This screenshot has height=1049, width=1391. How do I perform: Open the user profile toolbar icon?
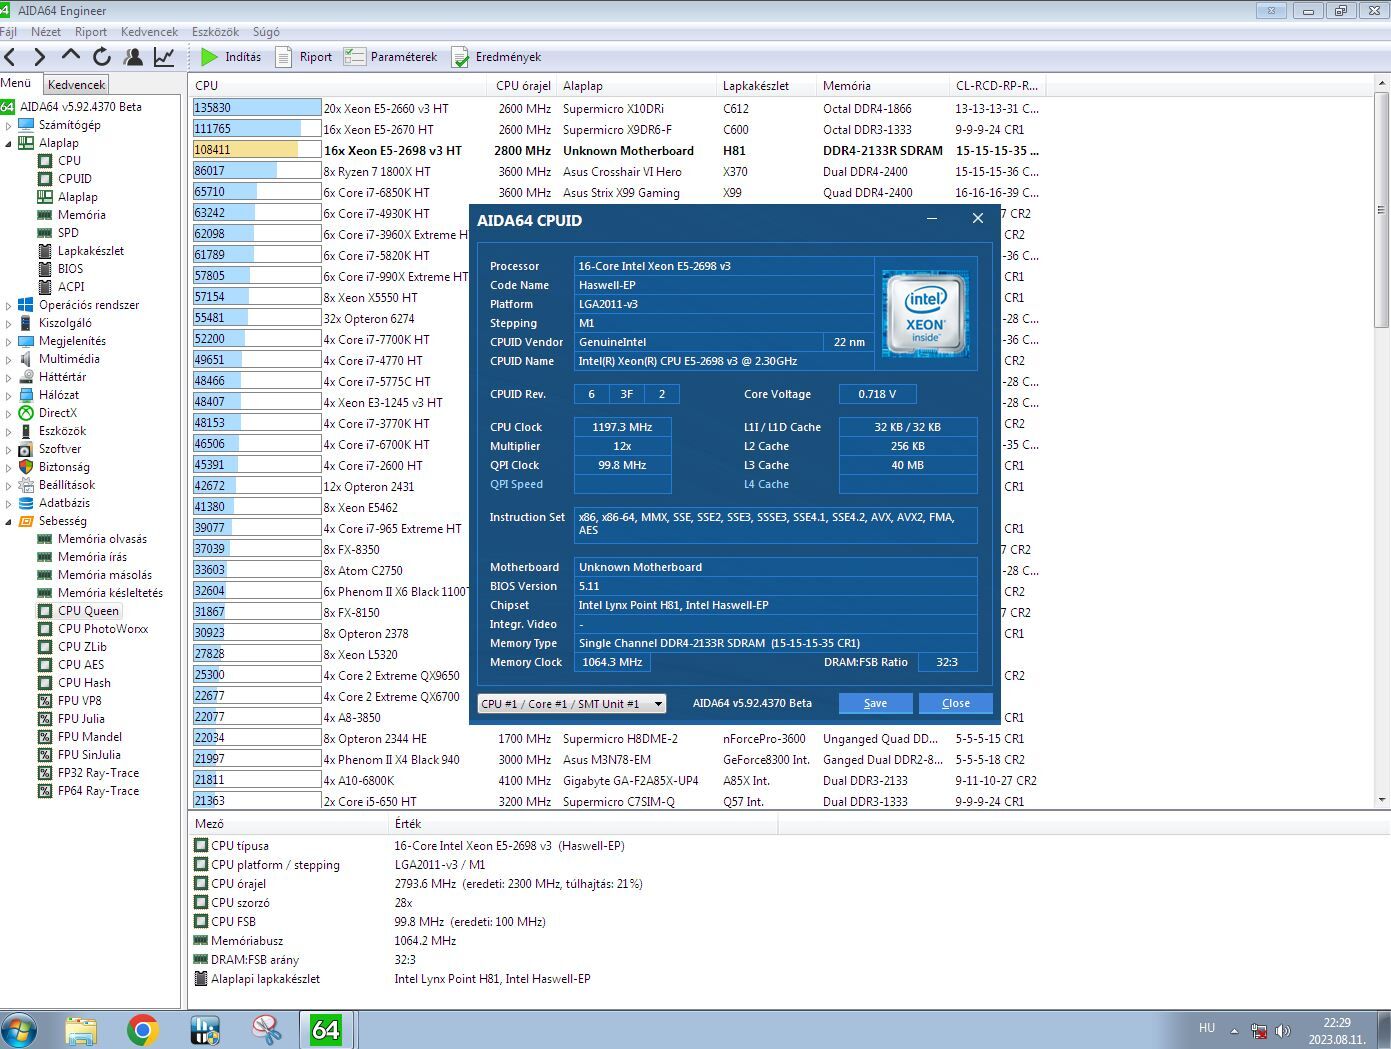point(133,57)
